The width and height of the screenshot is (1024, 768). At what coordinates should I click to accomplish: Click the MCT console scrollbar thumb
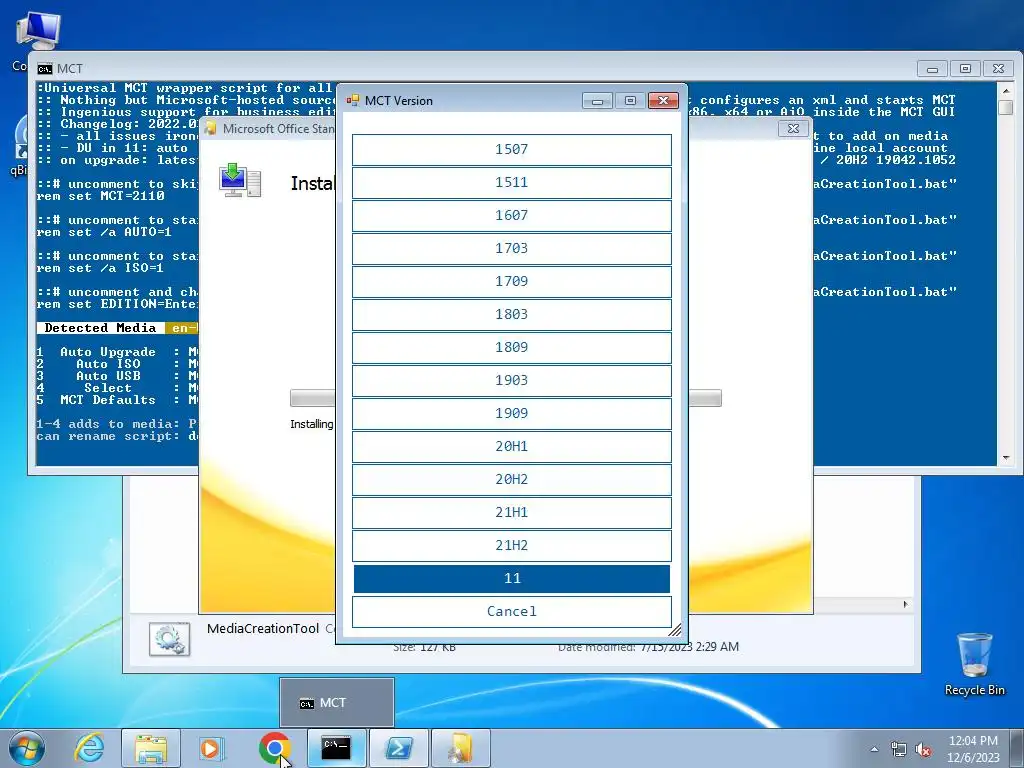click(x=1006, y=107)
